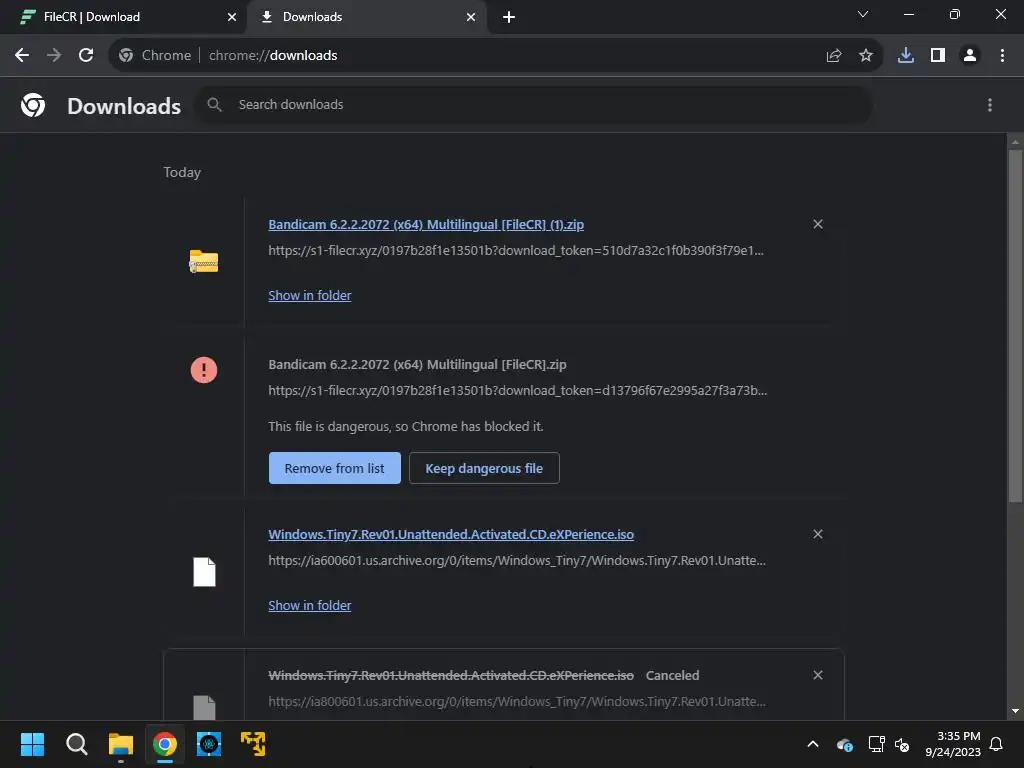This screenshot has width=1024, height=768.
Task: Remove Bandicam (1).zip entry from list
Action: [818, 224]
